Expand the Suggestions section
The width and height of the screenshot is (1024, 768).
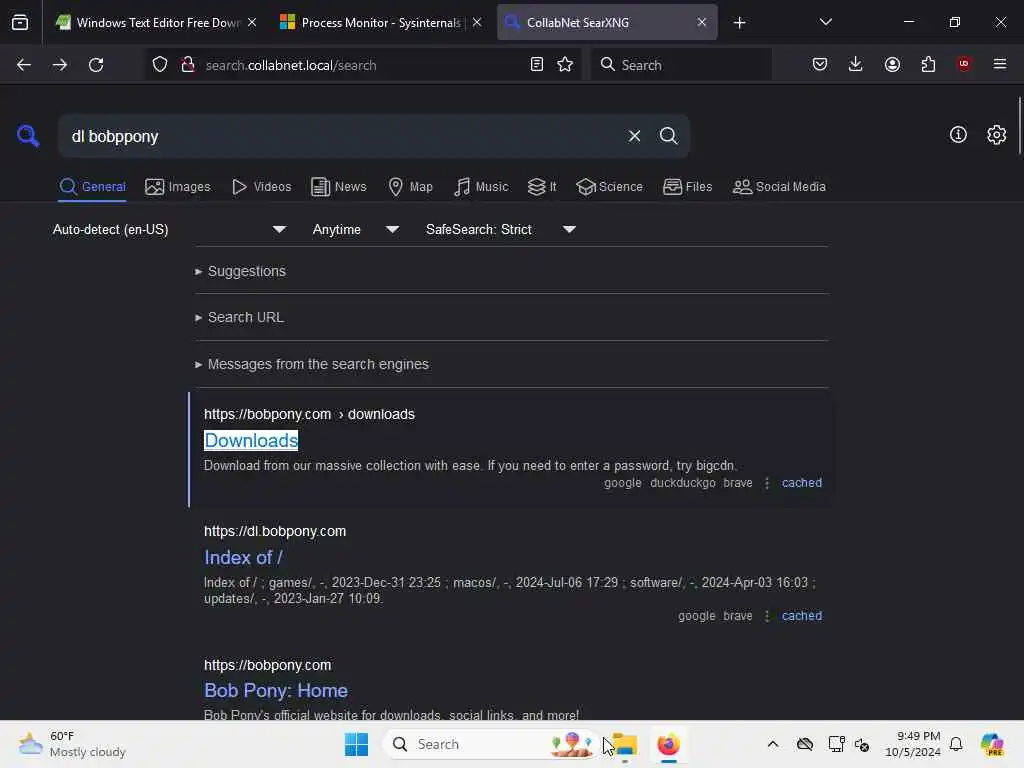point(240,271)
